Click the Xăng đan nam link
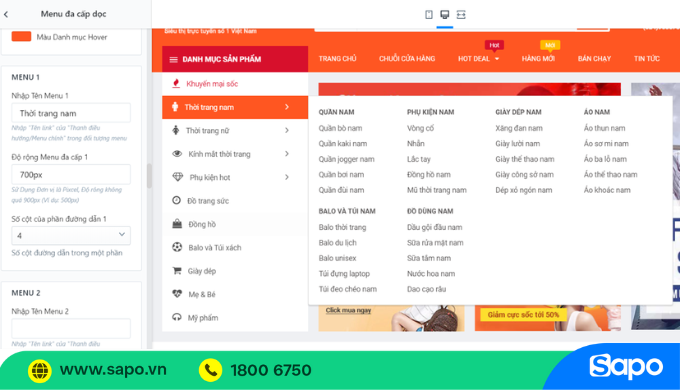The width and height of the screenshot is (680, 390). click(x=519, y=128)
